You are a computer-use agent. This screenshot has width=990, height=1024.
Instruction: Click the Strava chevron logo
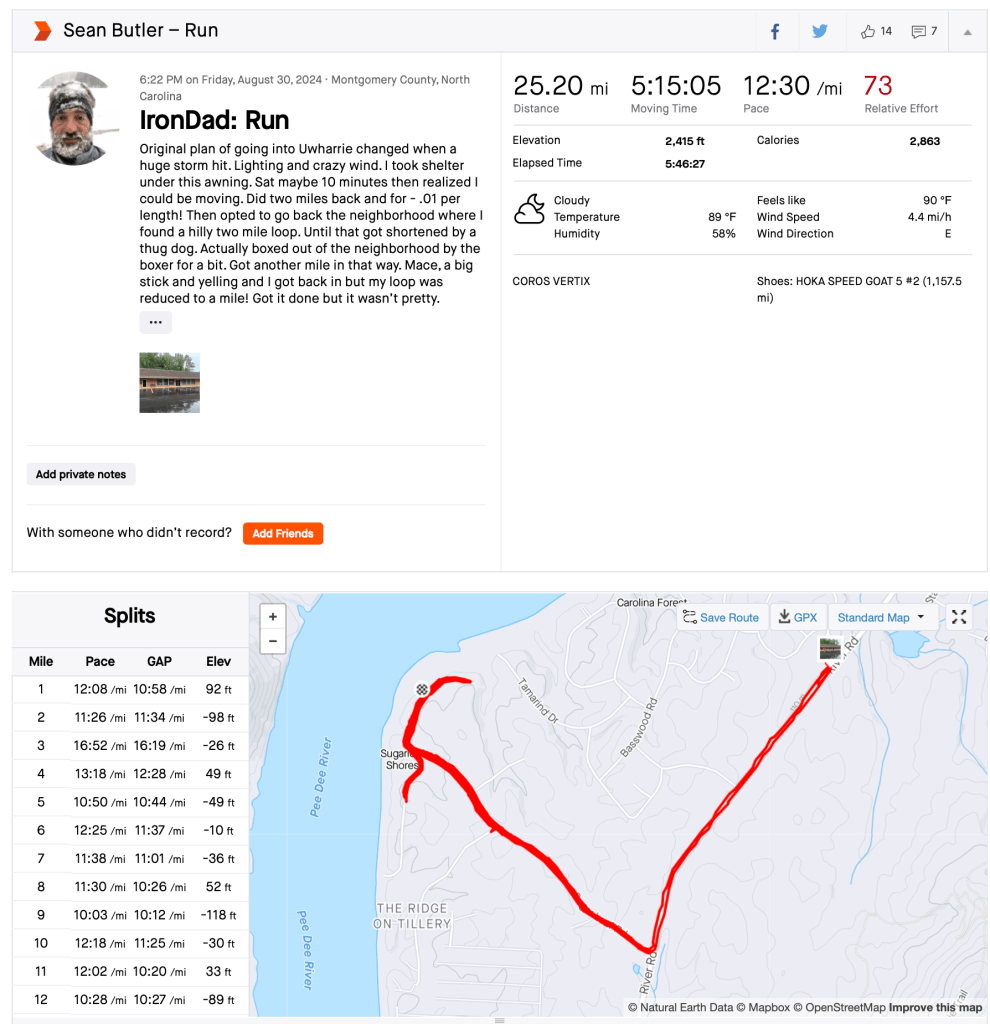(x=42, y=31)
